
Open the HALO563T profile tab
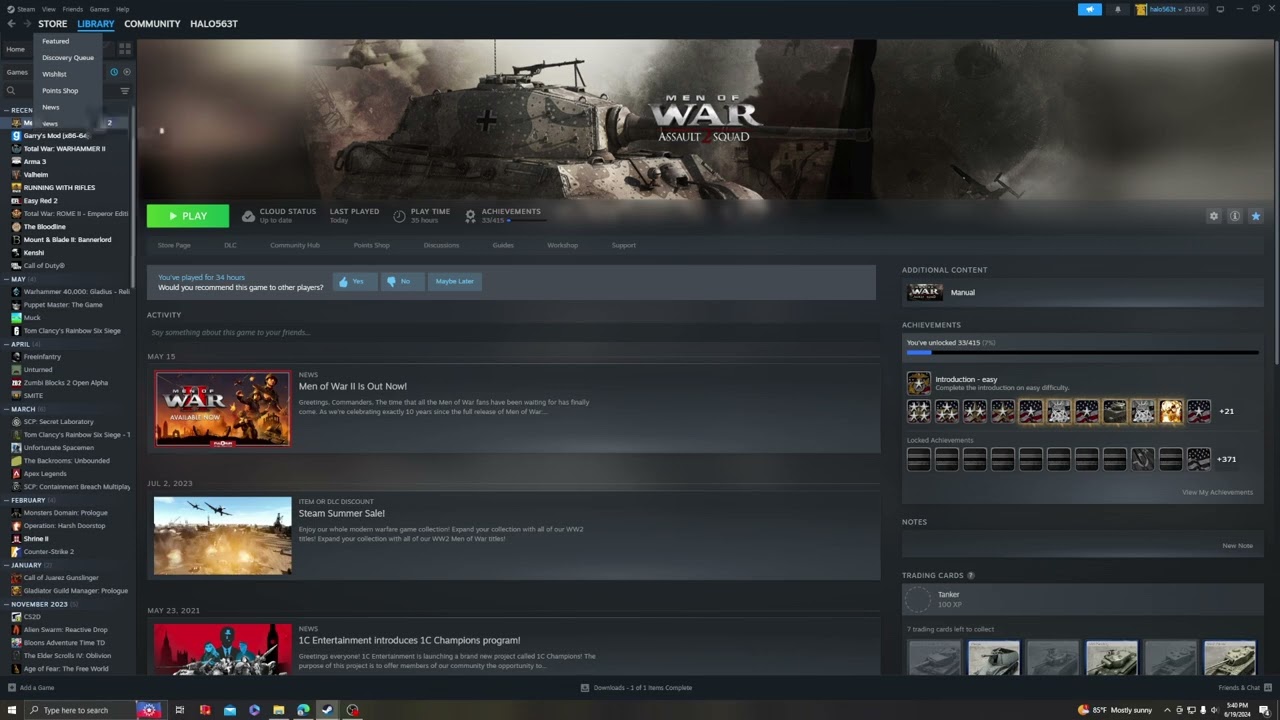(x=214, y=24)
